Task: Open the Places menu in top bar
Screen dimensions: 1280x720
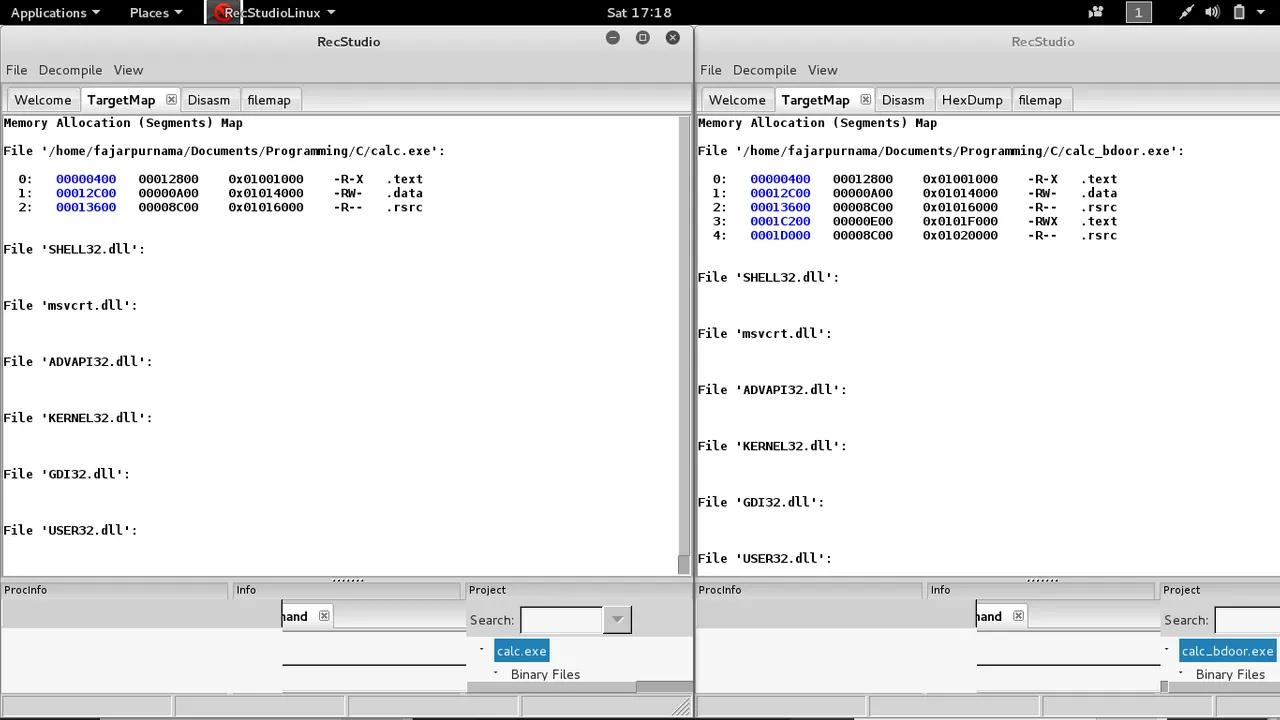Action: coord(156,12)
